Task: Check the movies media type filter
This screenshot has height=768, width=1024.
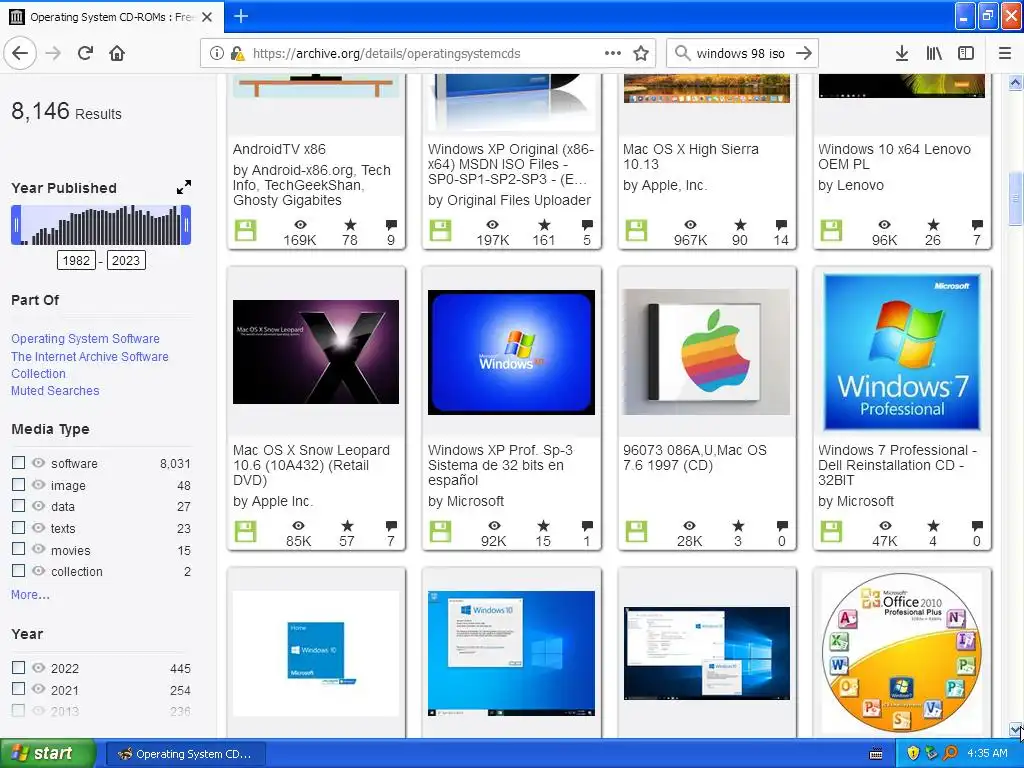Action: coord(18,549)
